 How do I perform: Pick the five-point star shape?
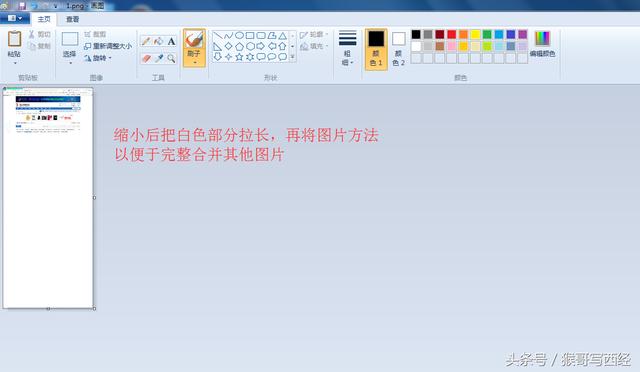(x=239, y=57)
